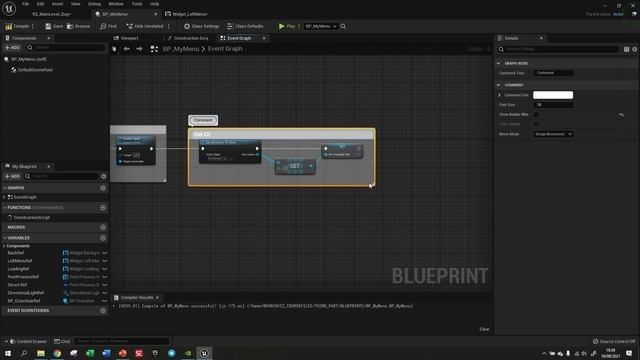This screenshot has width=640, height=360.
Task: Click the graph overview icon beside breadcrumb
Action: (154, 49)
